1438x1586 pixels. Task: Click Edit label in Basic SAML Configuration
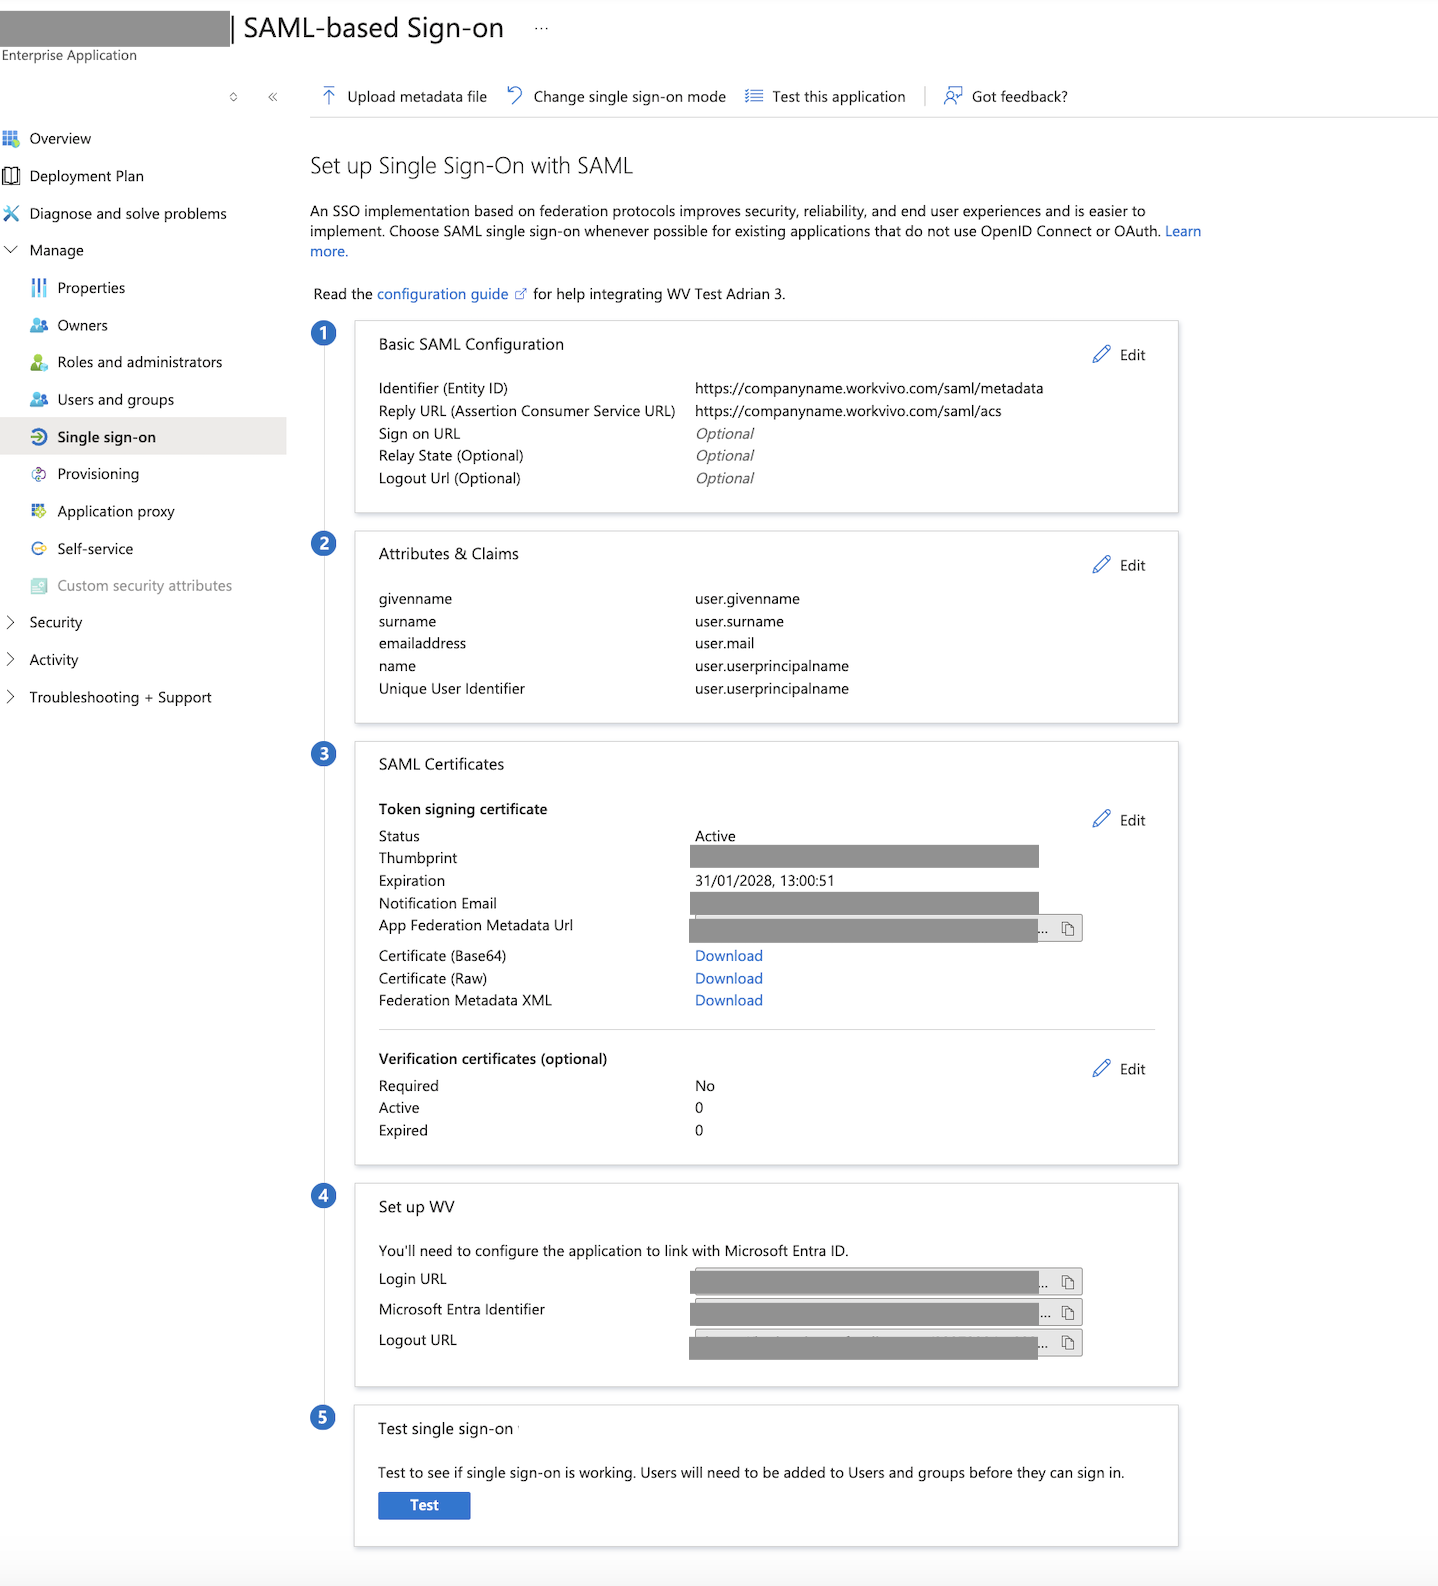pyautogui.click(x=1132, y=355)
